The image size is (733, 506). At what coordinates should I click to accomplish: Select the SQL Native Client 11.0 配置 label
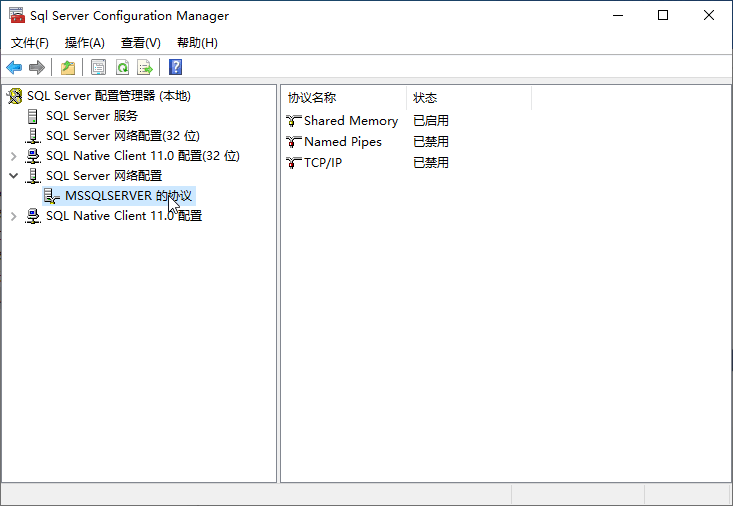click(x=124, y=216)
